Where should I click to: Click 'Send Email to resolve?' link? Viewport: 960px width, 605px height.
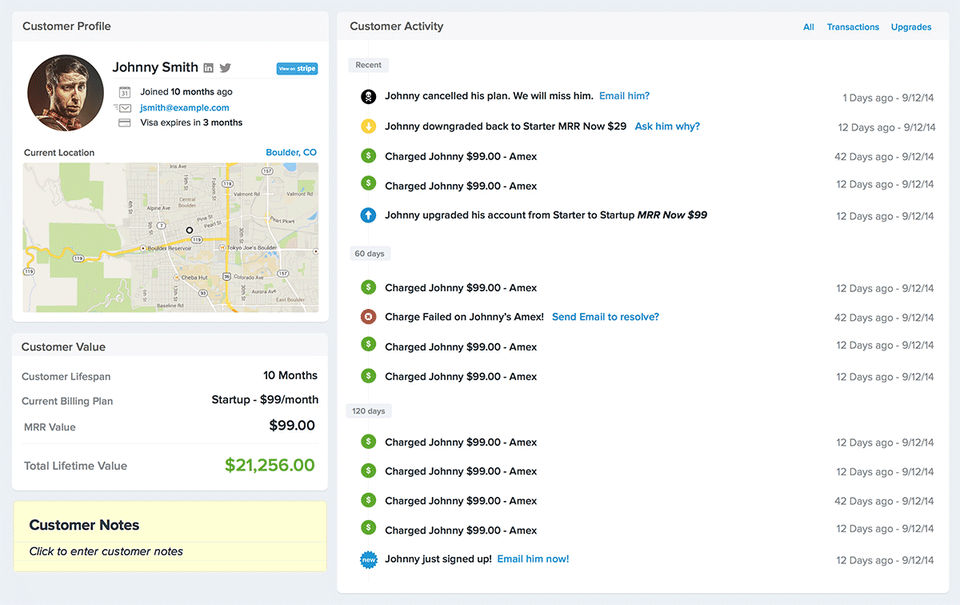[605, 317]
